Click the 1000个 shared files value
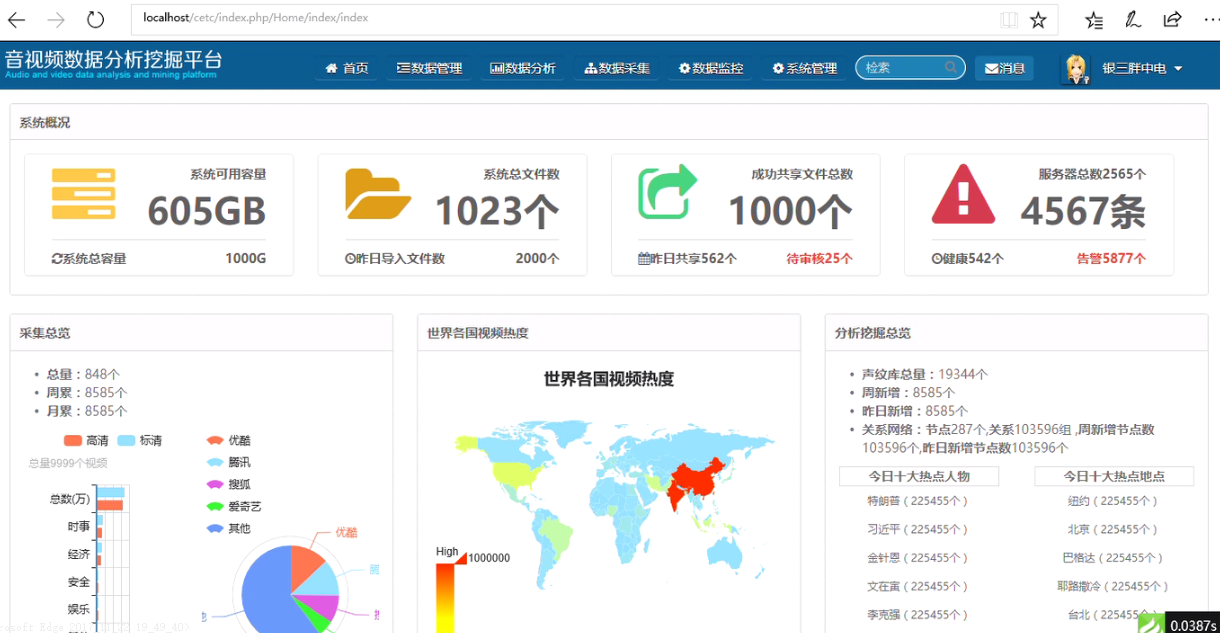The width and height of the screenshot is (1220, 633). point(790,211)
